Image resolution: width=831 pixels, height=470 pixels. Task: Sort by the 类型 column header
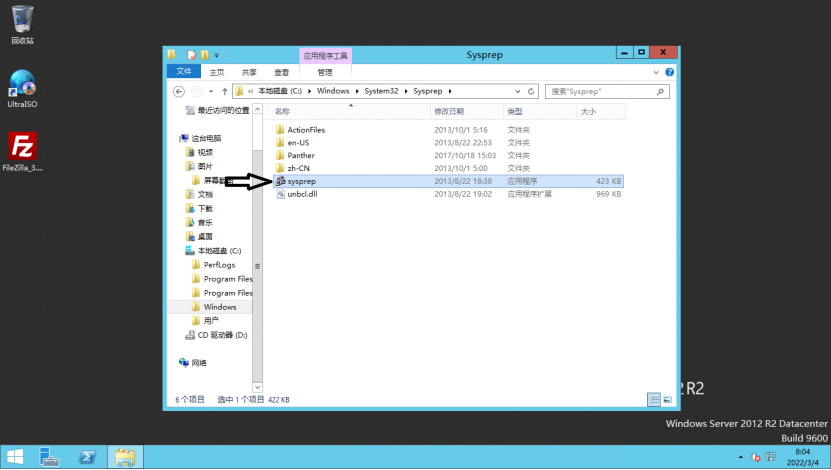tap(540, 111)
